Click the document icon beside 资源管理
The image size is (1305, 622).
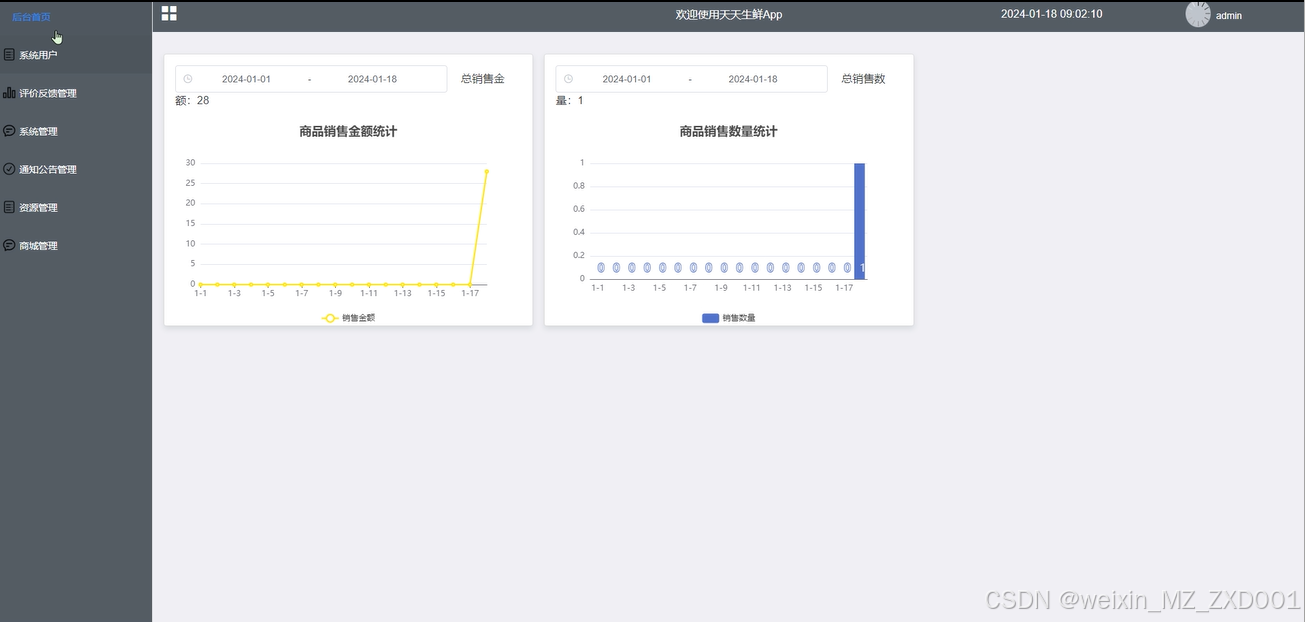(x=9, y=207)
